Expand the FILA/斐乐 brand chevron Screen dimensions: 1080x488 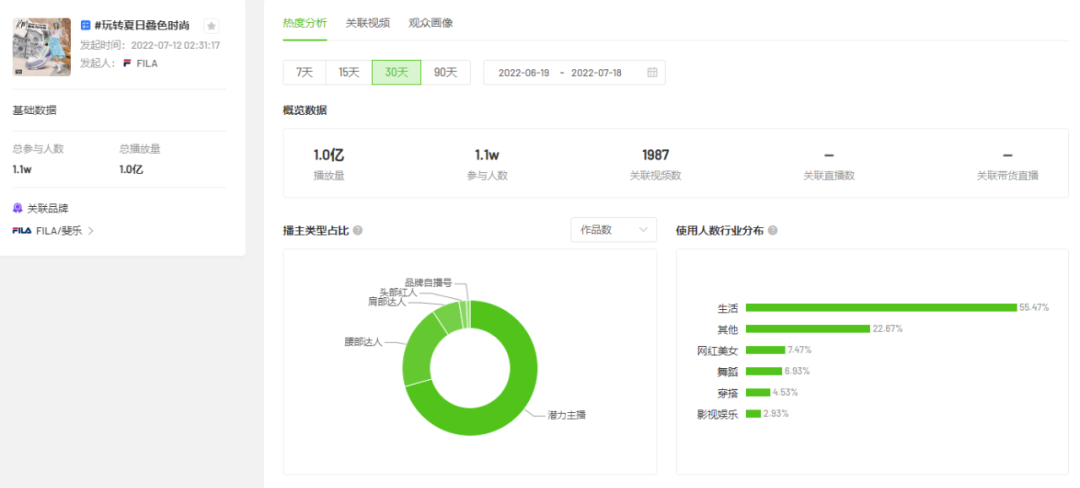click(x=91, y=231)
